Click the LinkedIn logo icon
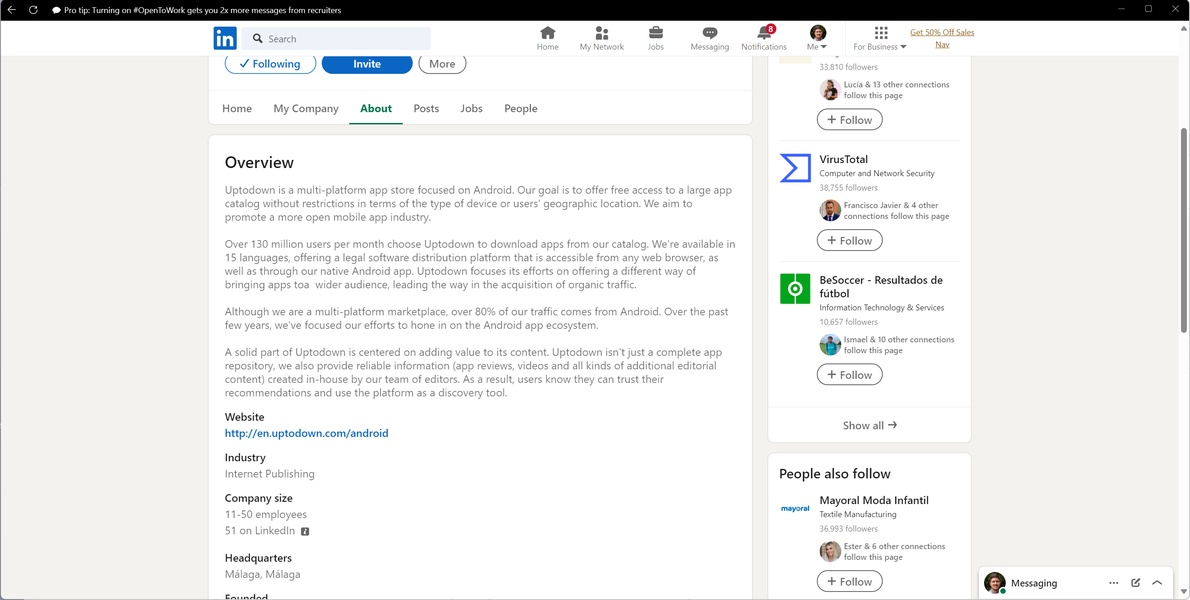Image resolution: width=1190 pixels, height=600 pixels. pyautogui.click(x=225, y=39)
